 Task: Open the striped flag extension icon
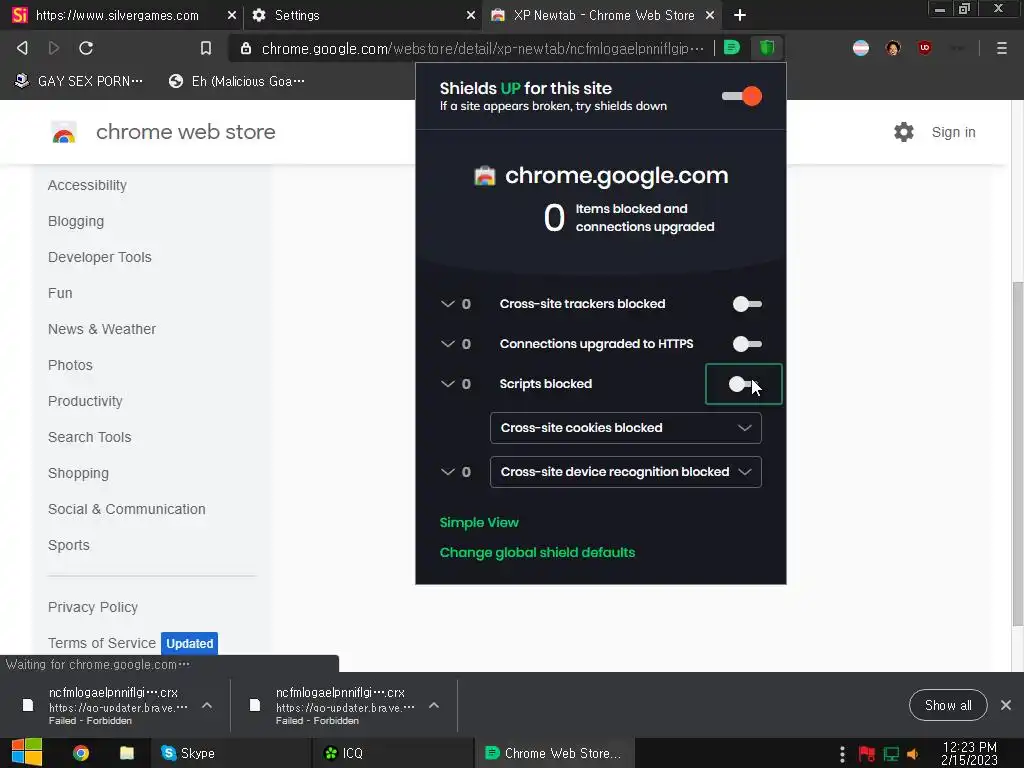[x=861, y=48]
